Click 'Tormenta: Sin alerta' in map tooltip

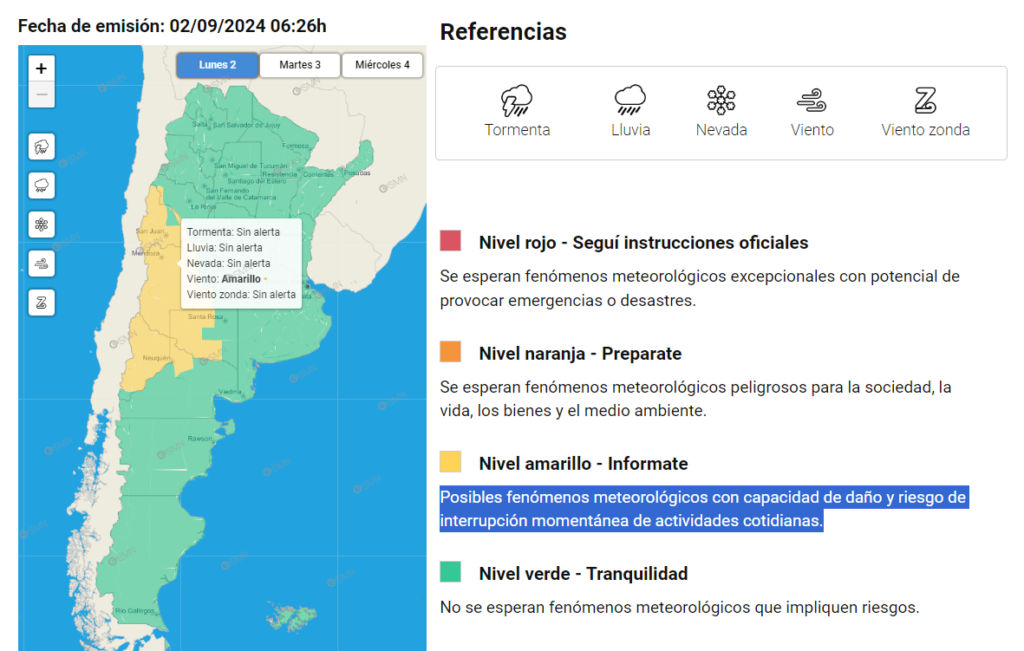click(x=233, y=232)
